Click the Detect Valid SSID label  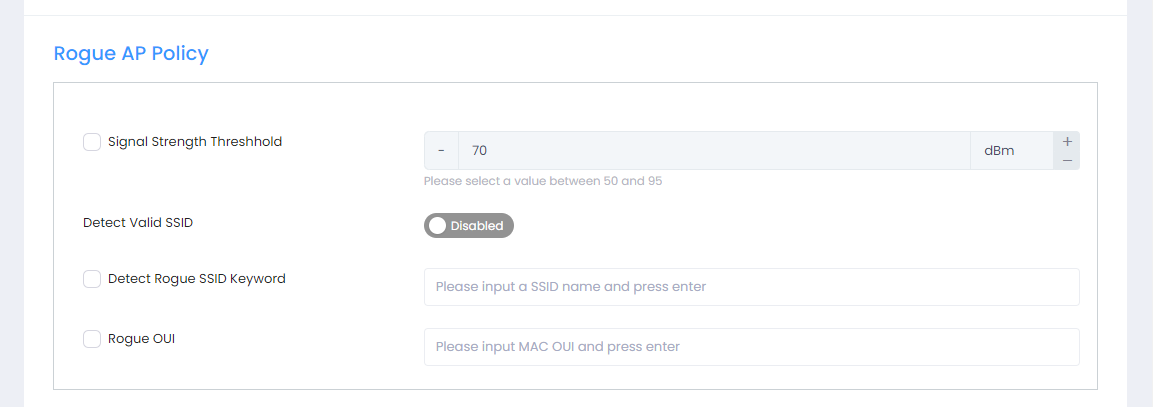[138, 222]
